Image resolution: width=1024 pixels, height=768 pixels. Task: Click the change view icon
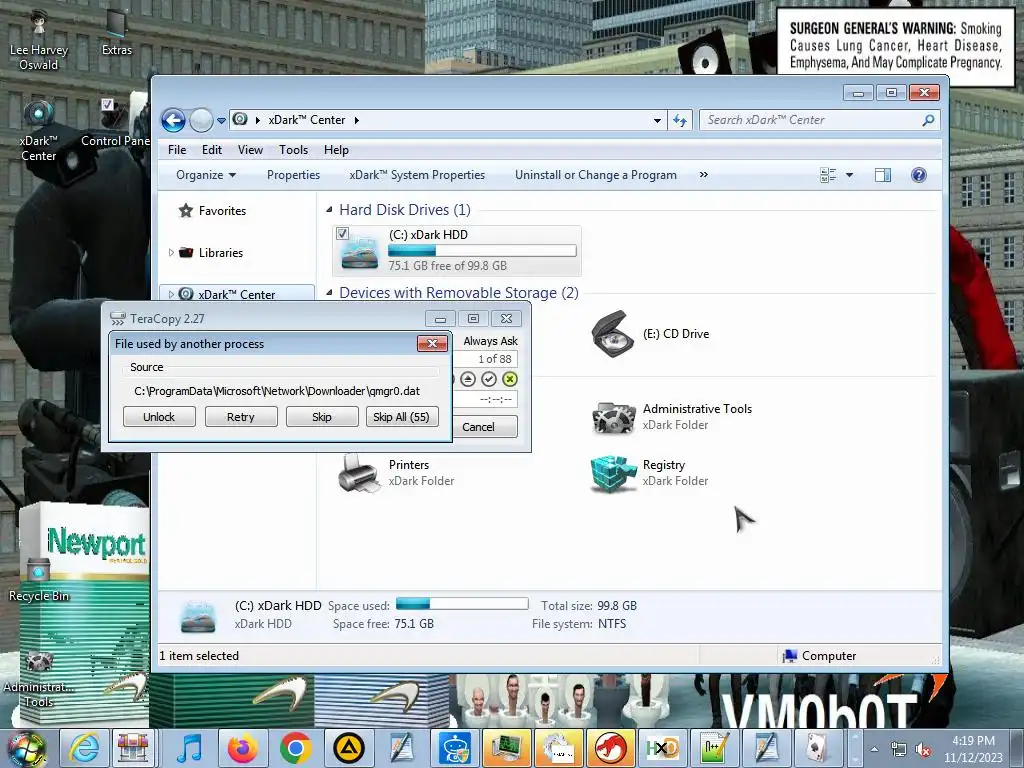pos(827,175)
